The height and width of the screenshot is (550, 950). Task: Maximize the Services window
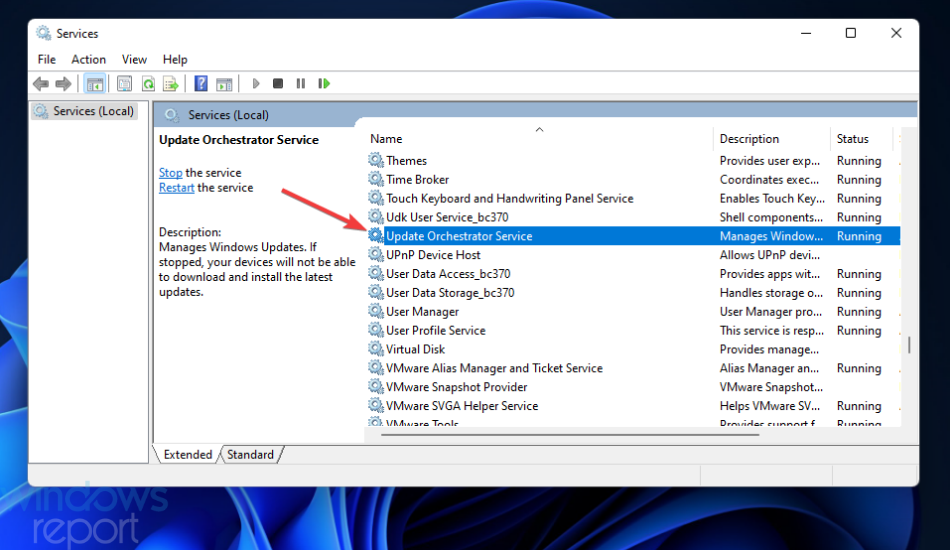(851, 33)
